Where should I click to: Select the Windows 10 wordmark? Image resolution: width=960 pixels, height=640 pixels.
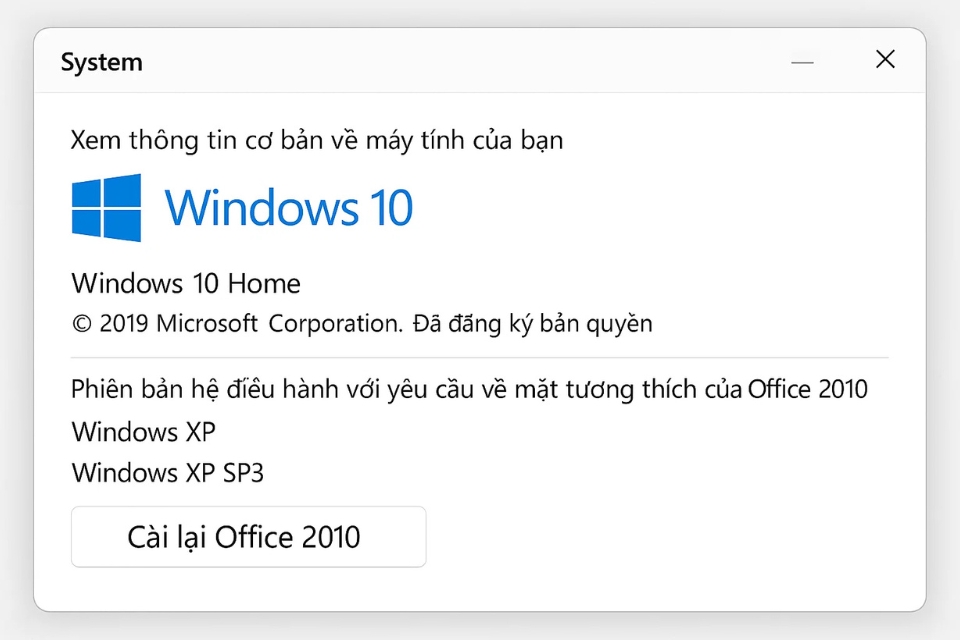[288, 207]
